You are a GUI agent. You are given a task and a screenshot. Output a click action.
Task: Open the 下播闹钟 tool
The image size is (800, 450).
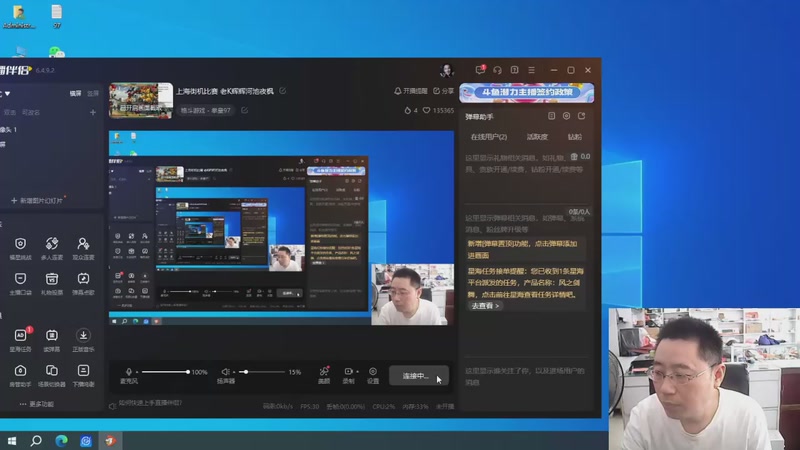pos(83,376)
